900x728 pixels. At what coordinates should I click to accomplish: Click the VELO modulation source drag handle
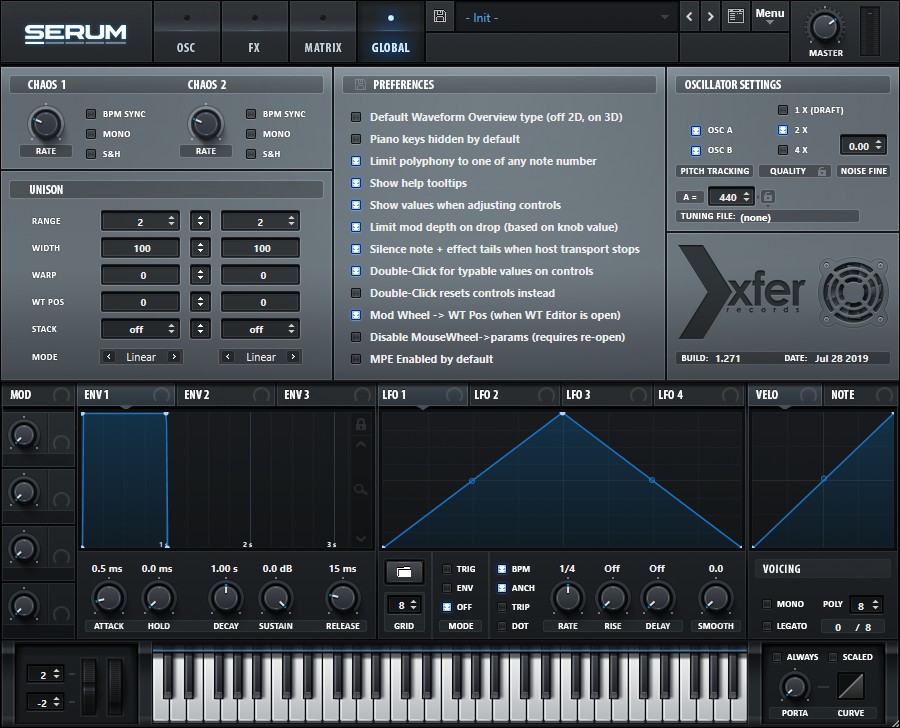point(808,395)
